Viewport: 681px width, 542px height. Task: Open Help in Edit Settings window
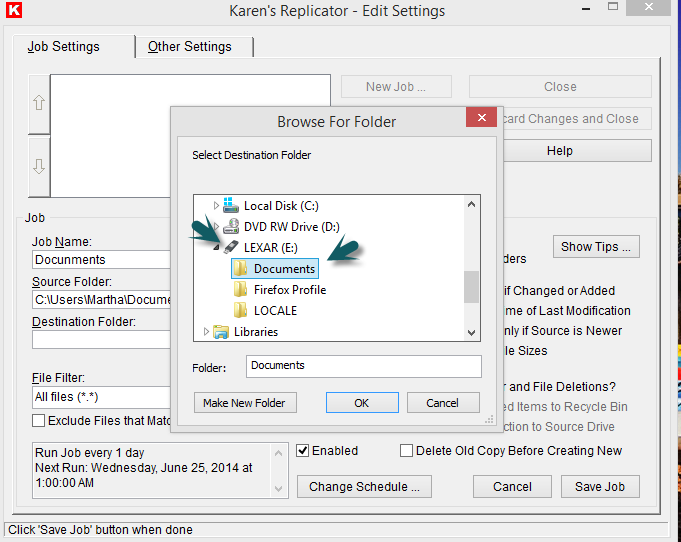click(x=577, y=151)
